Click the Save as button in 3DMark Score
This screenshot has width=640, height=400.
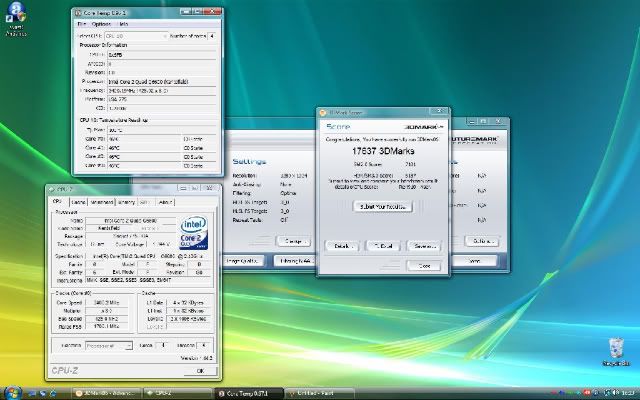(x=424, y=246)
